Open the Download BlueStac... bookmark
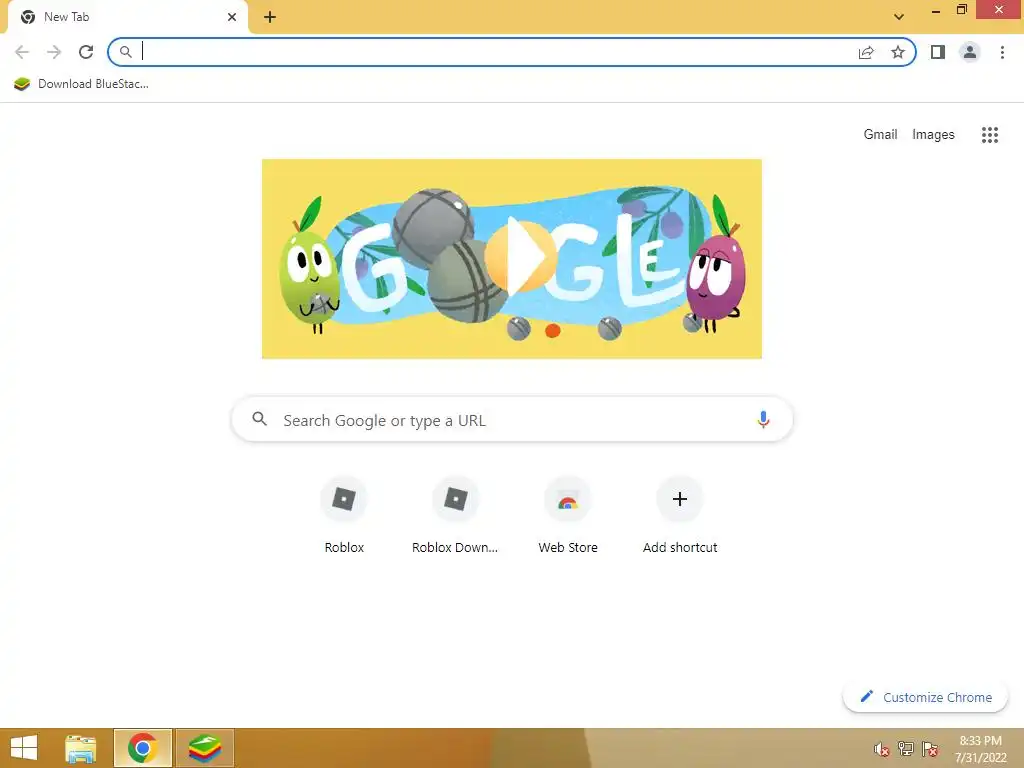The width and height of the screenshot is (1024, 768). coord(82,84)
